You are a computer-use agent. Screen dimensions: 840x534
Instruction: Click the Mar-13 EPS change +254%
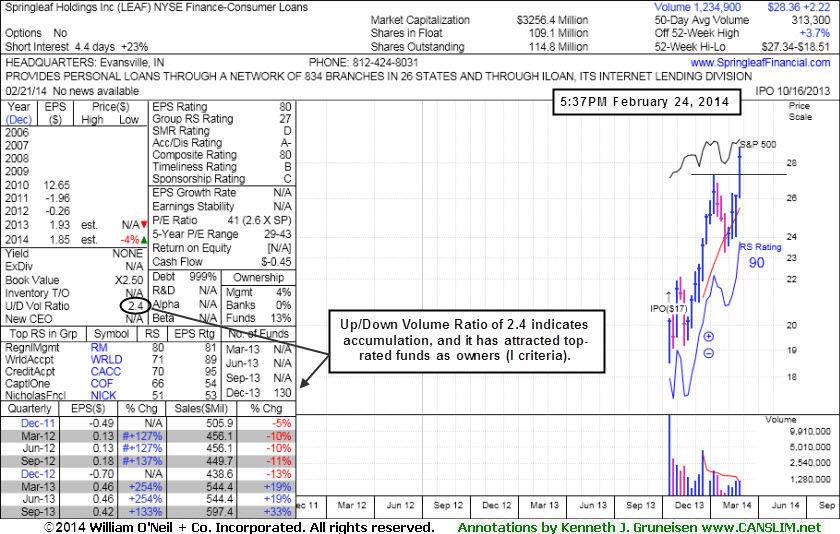pos(145,487)
